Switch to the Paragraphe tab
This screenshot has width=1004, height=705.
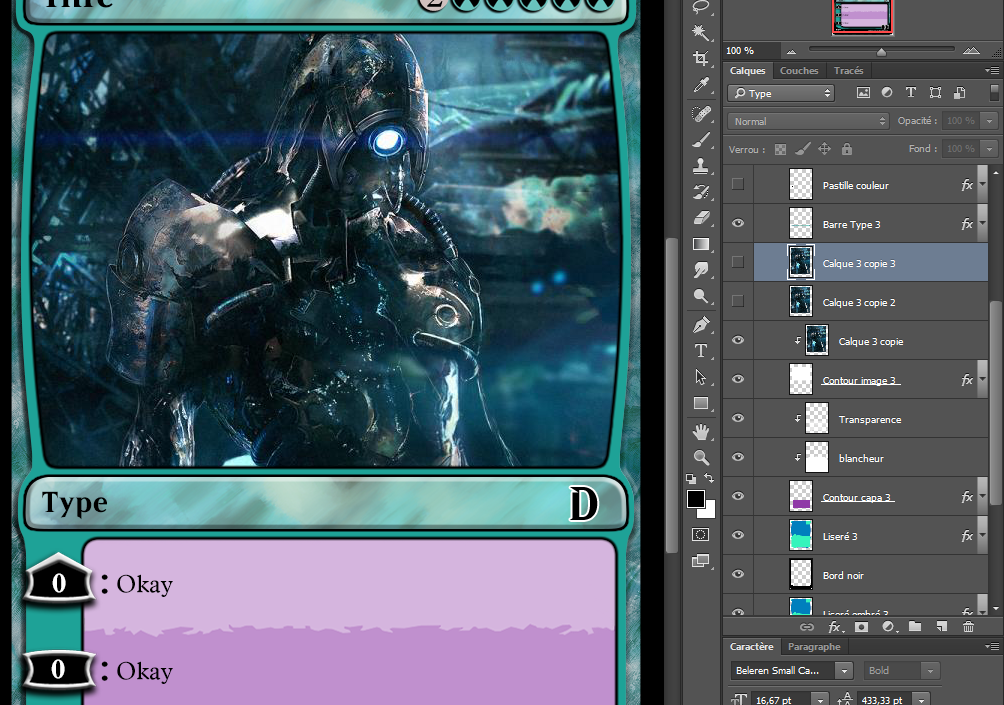pyautogui.click(x=814, y=647)
